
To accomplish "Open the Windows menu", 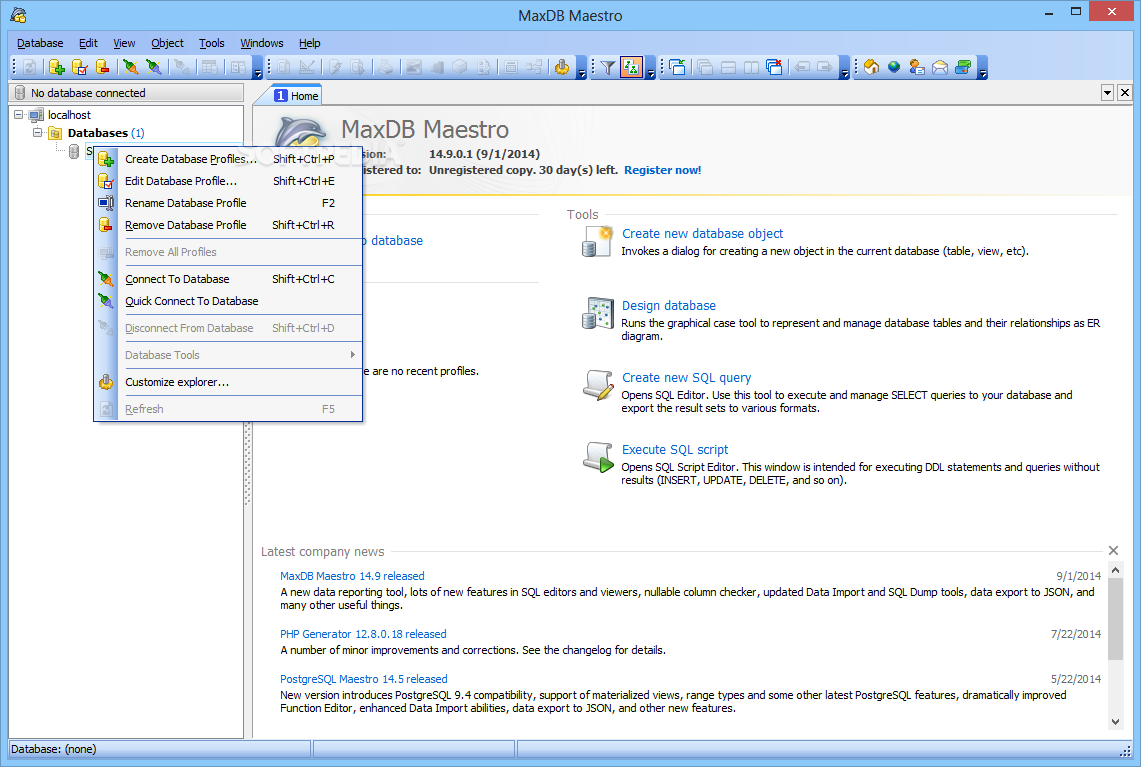I will click(x=262, y=43).
